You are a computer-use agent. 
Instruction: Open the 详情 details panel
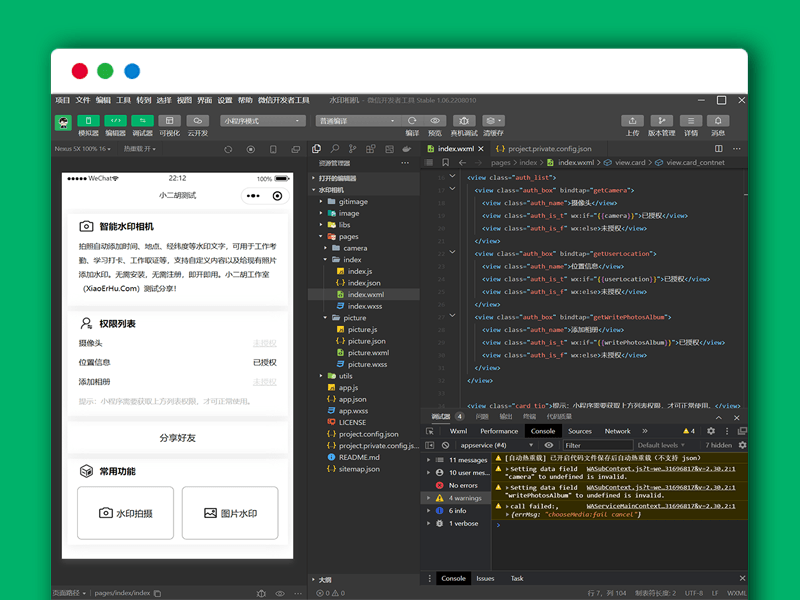691,121
